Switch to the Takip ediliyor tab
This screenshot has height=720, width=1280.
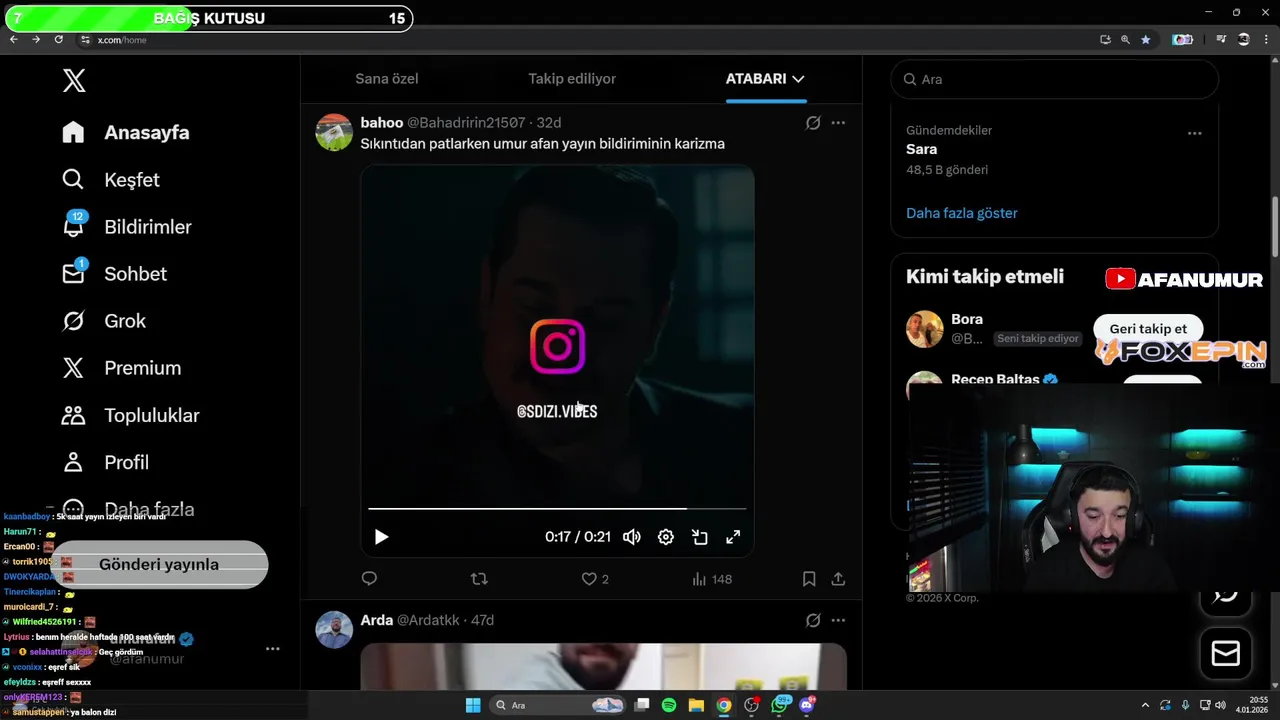pos(572,78)
